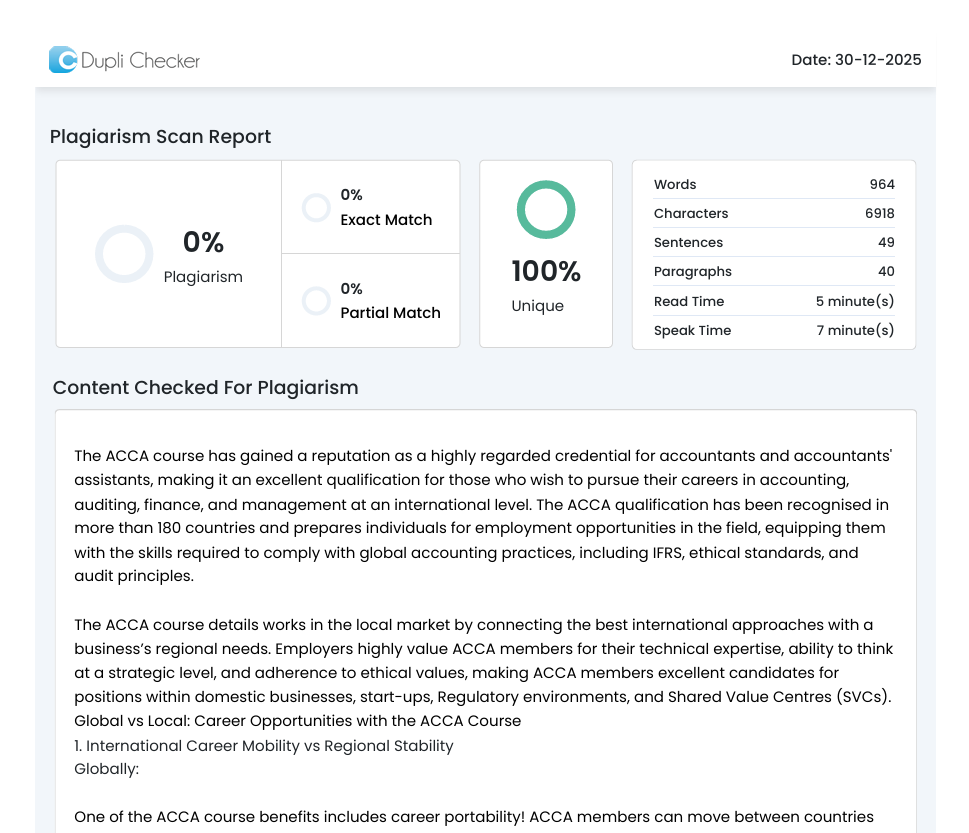Viewport: 969px width, 833px height.
Task: Click the Paragraphs count row
Action: tap(773, 272)
